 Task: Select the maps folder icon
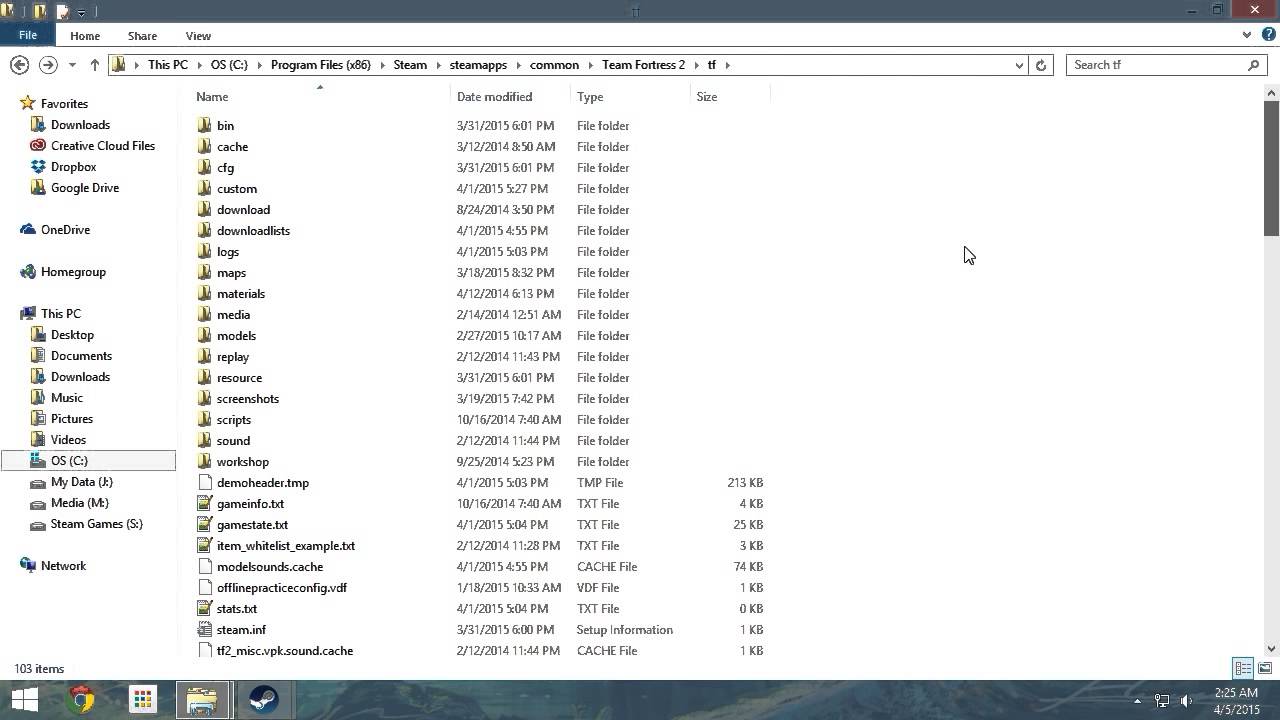[205, 272]
